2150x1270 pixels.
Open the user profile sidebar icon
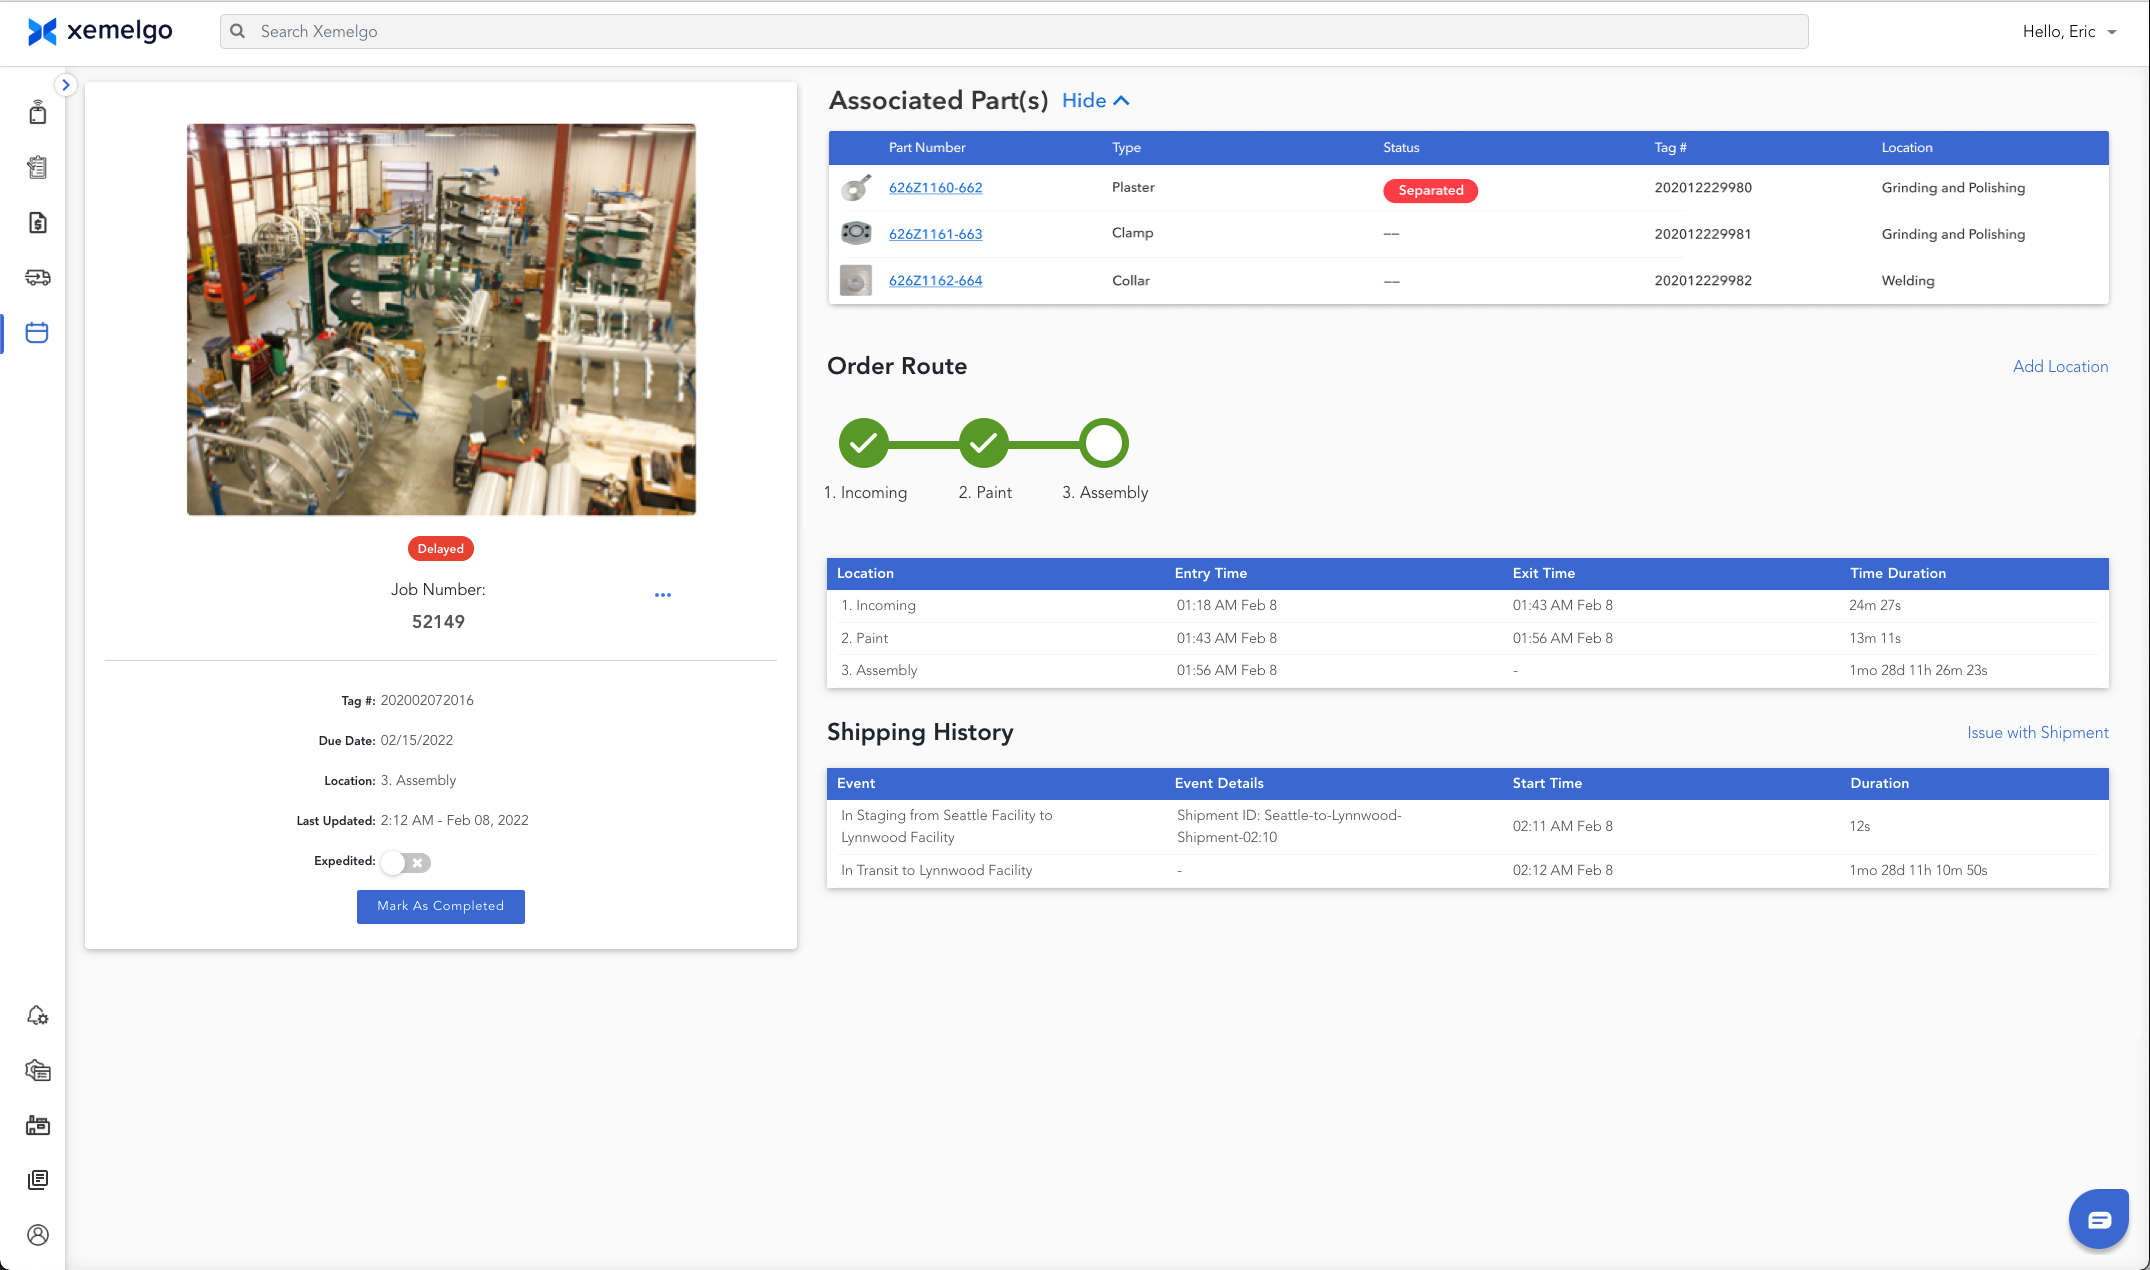tap(38, 1235)
